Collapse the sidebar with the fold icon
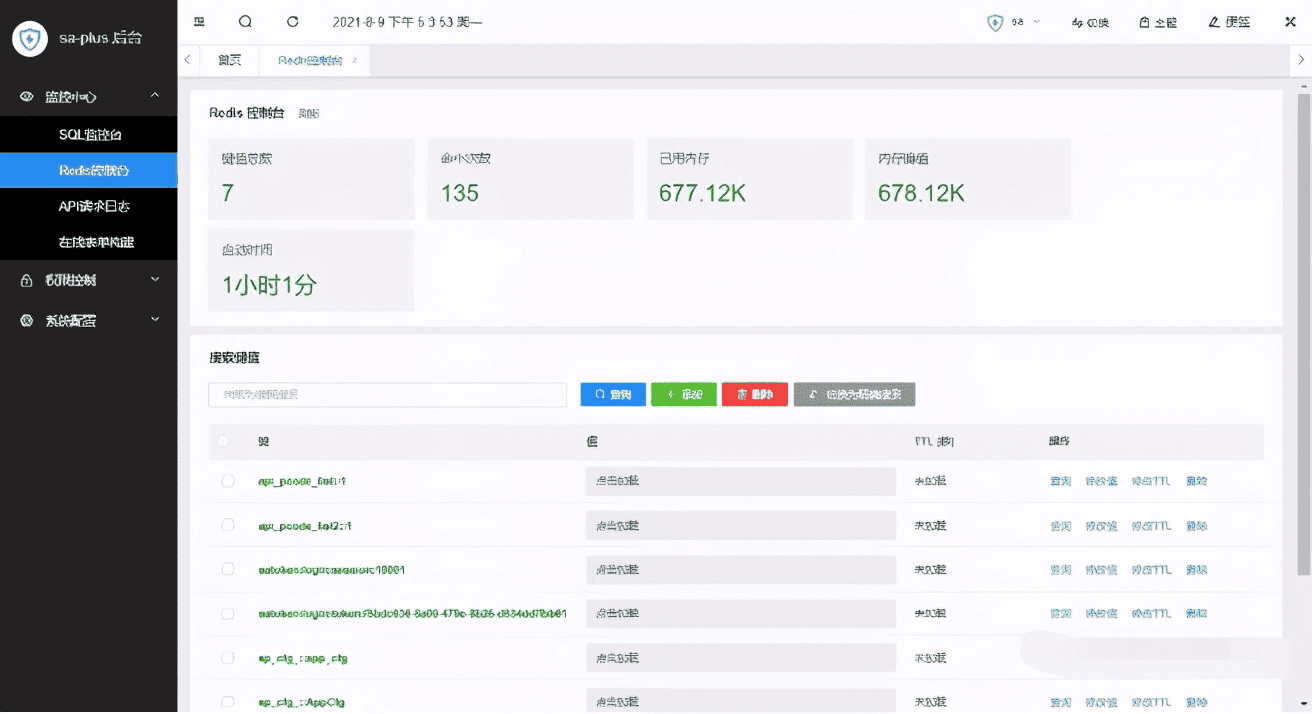This screenshot has width=1312, height=714. pyautogui.click(x=199, y=22)
